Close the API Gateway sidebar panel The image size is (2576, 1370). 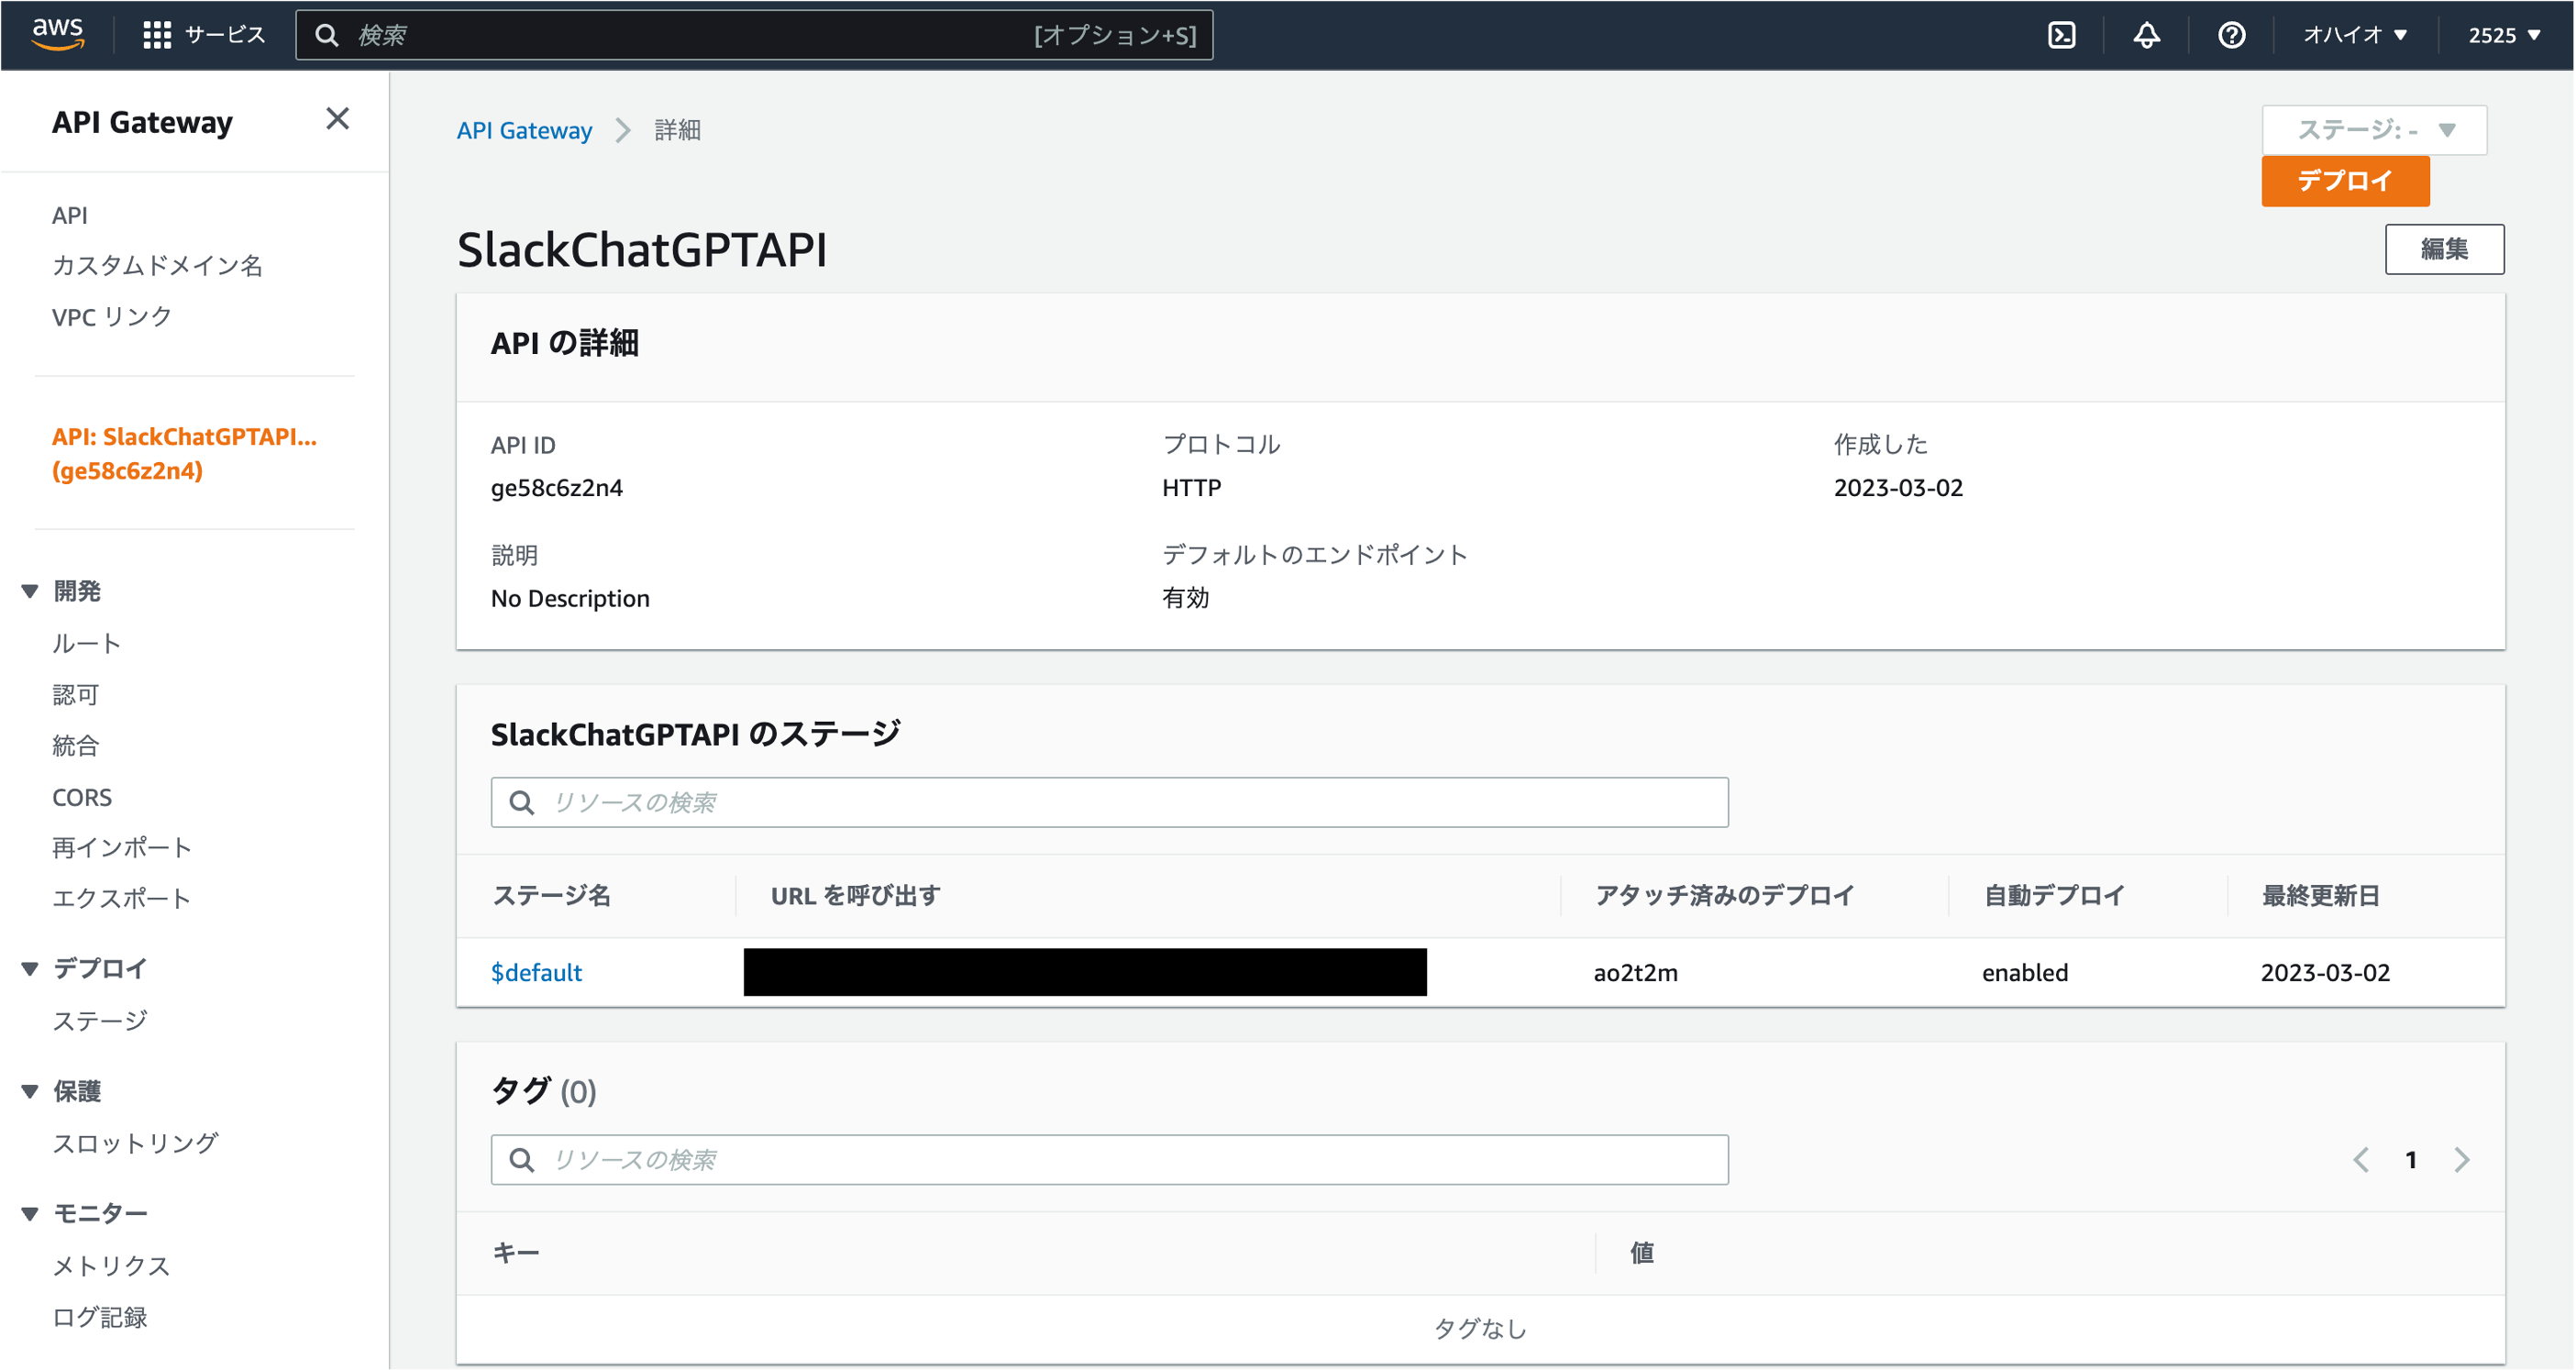point(337,119)
